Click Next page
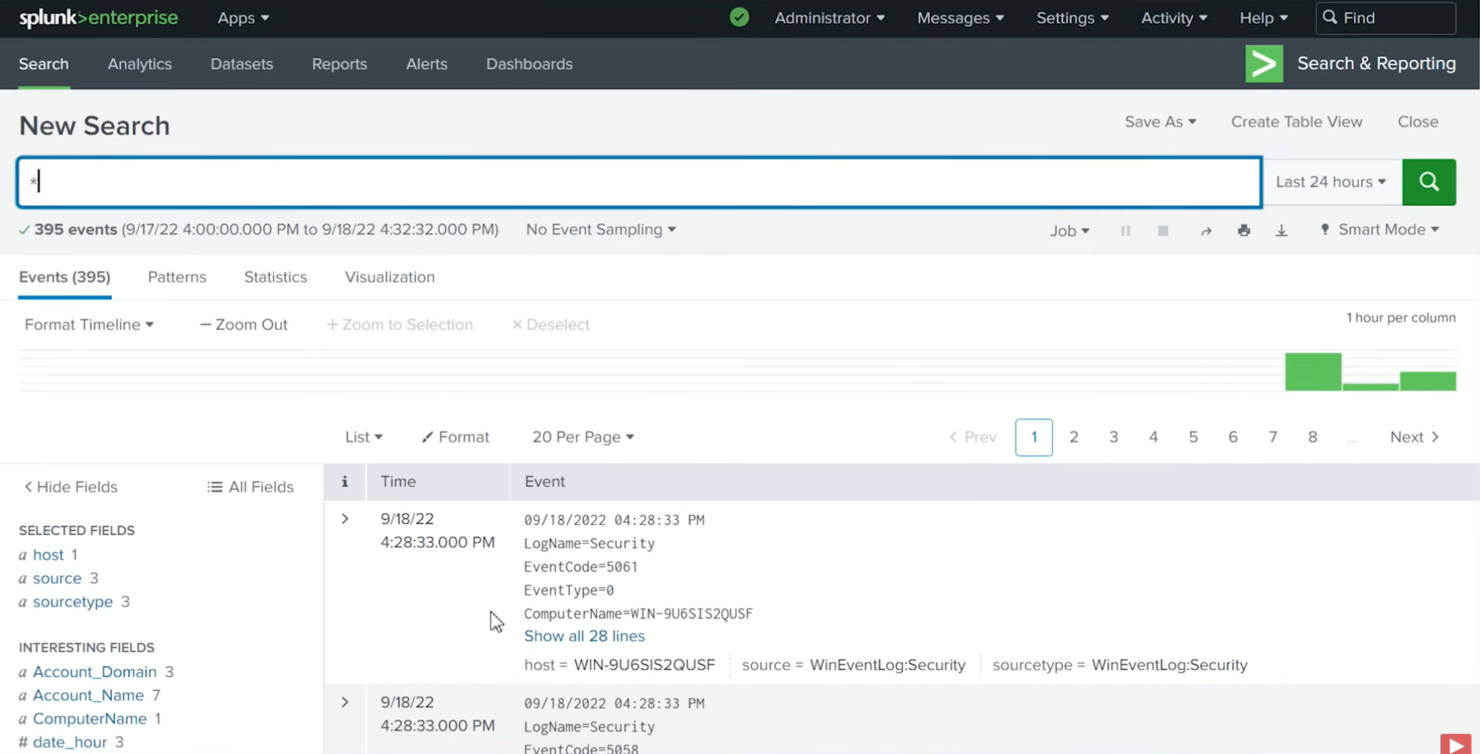The image size is (1480, 754). [1415, 437]
